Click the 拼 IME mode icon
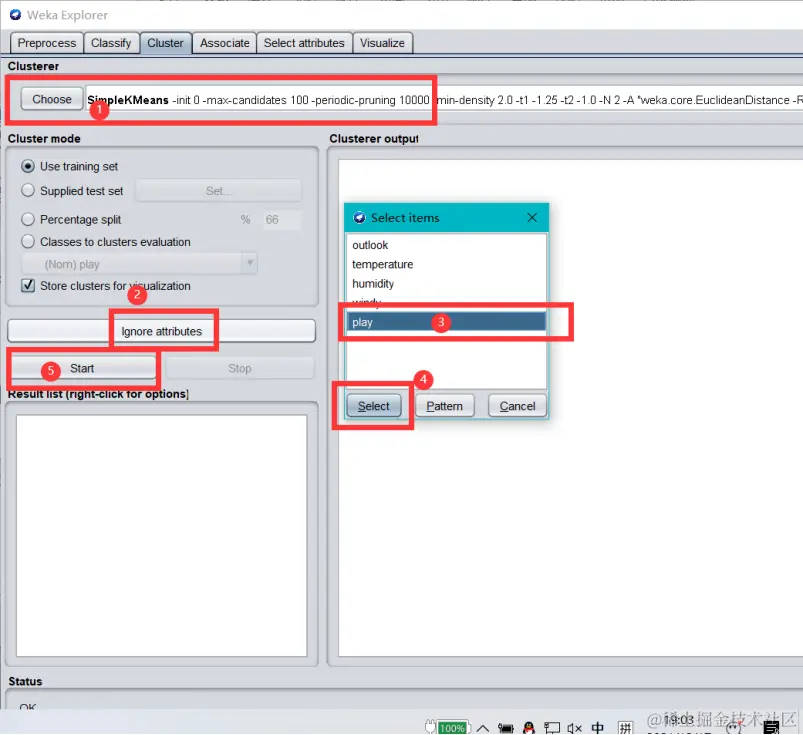This screenshot has height=735, width=803. (x=625, y=727)
